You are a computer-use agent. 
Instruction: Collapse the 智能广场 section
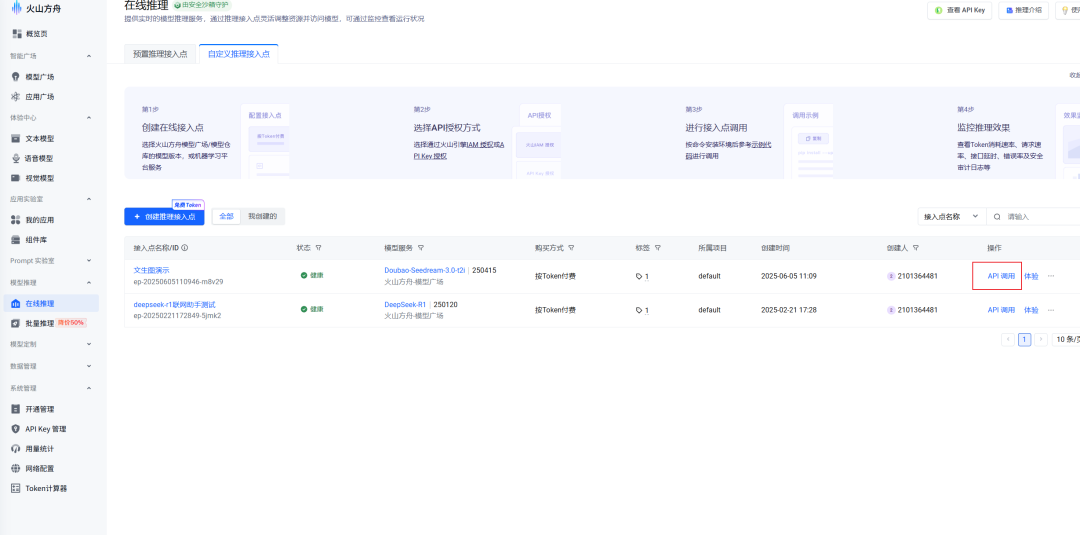tap(89, 56)
